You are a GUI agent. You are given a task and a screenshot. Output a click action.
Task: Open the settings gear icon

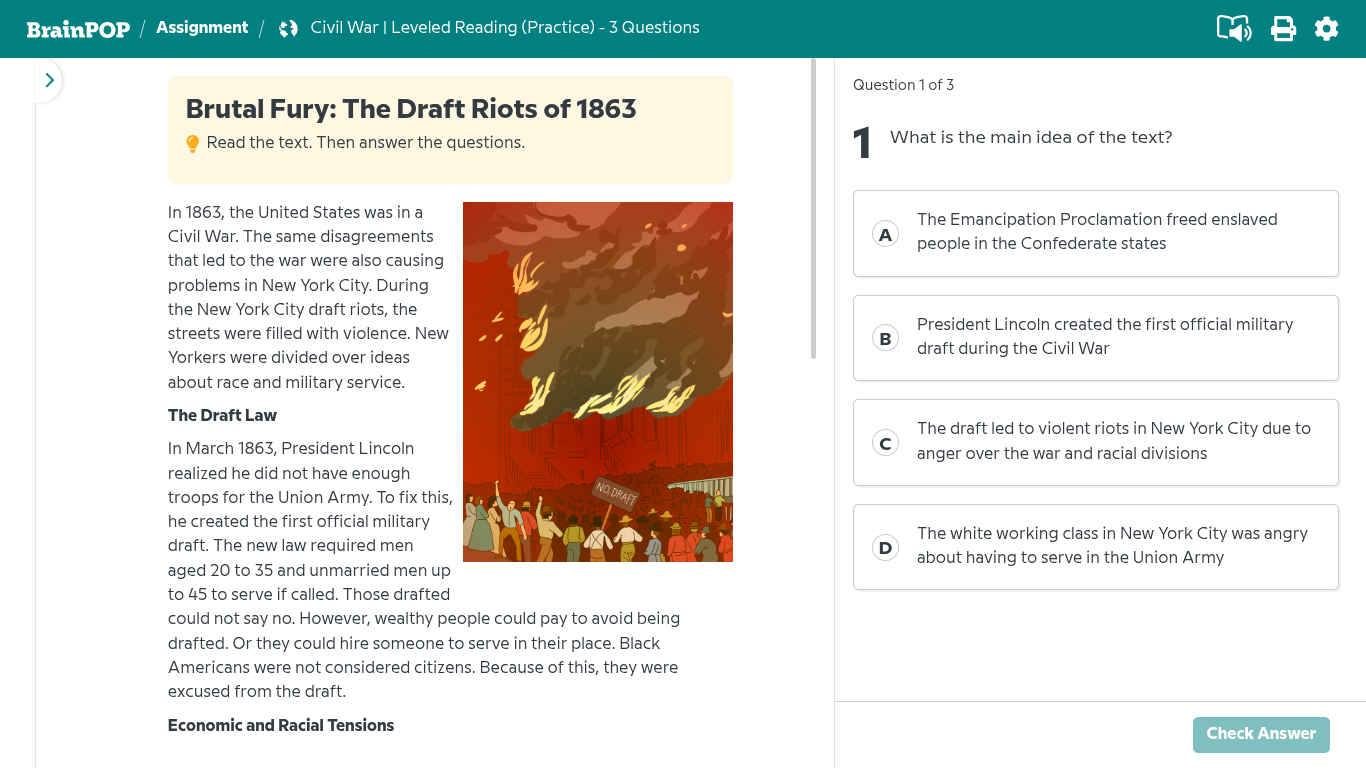(x=1326, y=28)
